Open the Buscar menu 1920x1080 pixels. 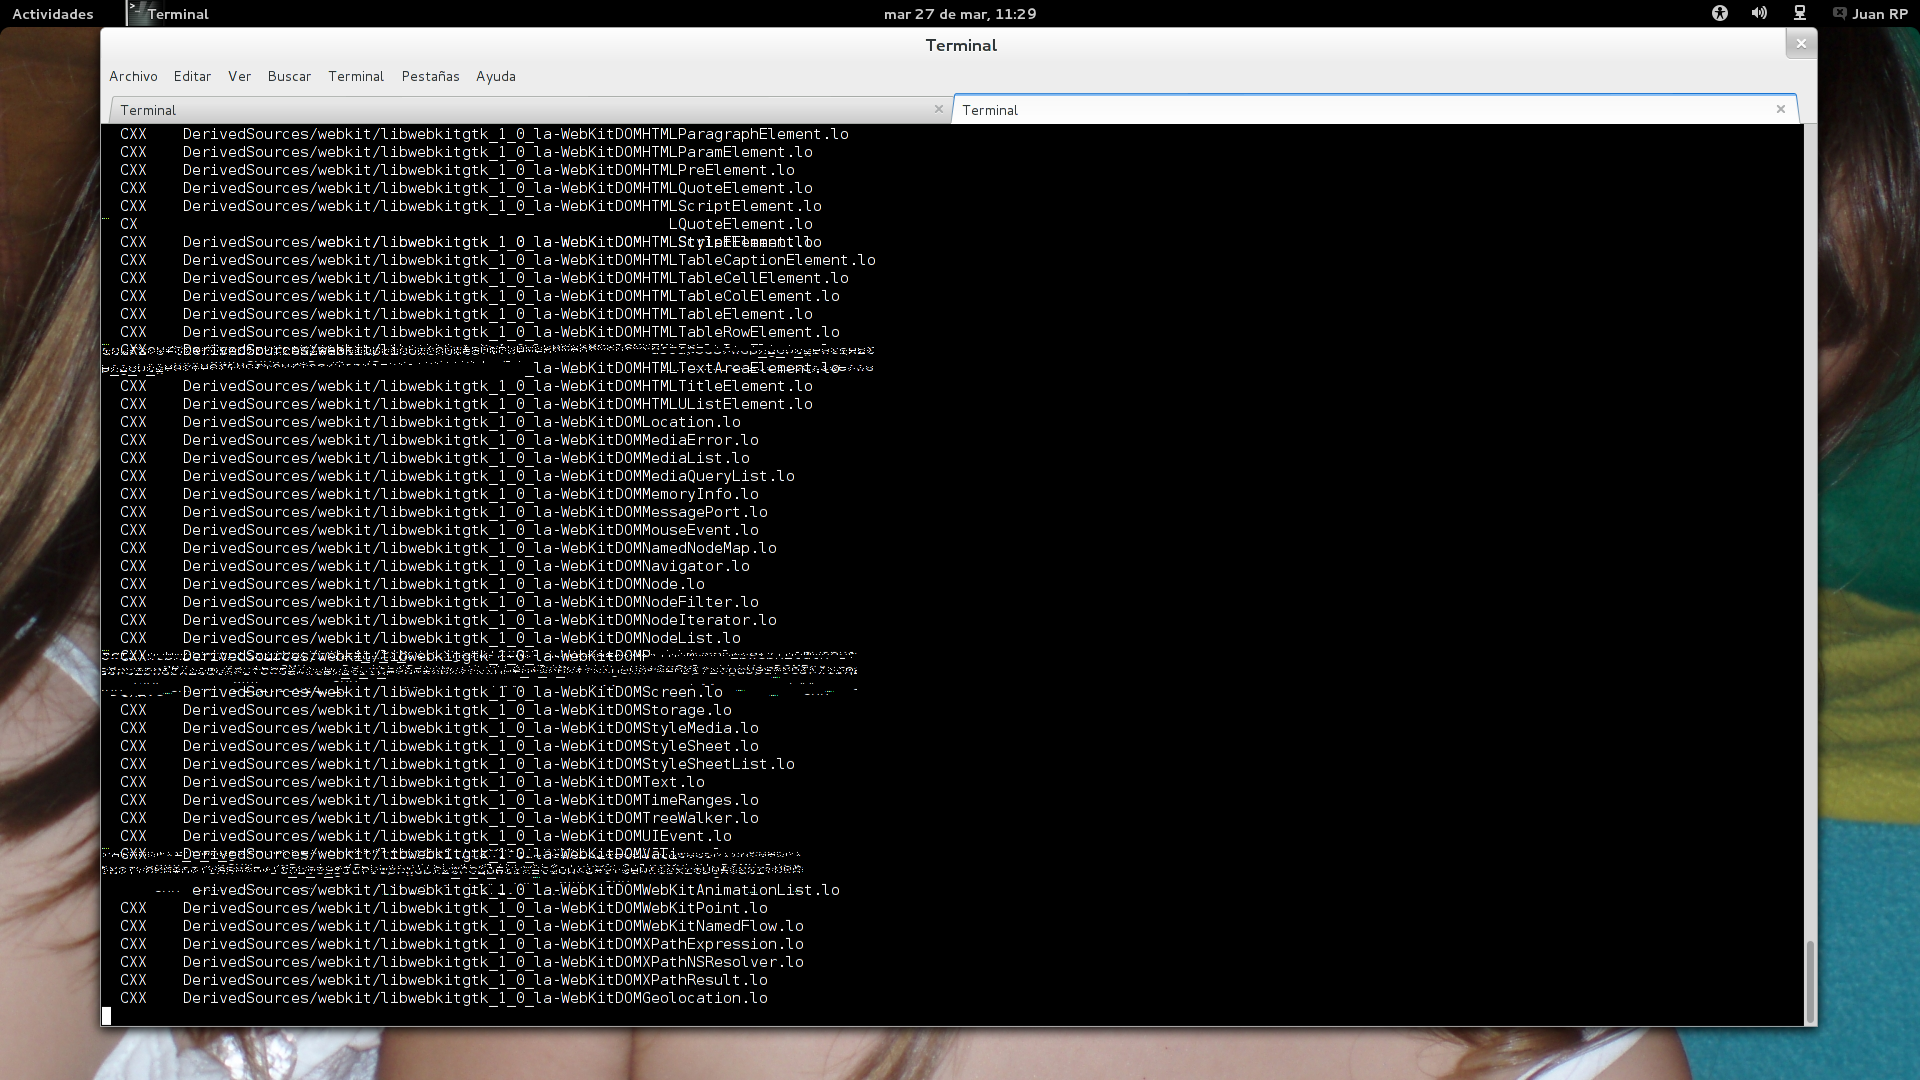coord(289,76)
